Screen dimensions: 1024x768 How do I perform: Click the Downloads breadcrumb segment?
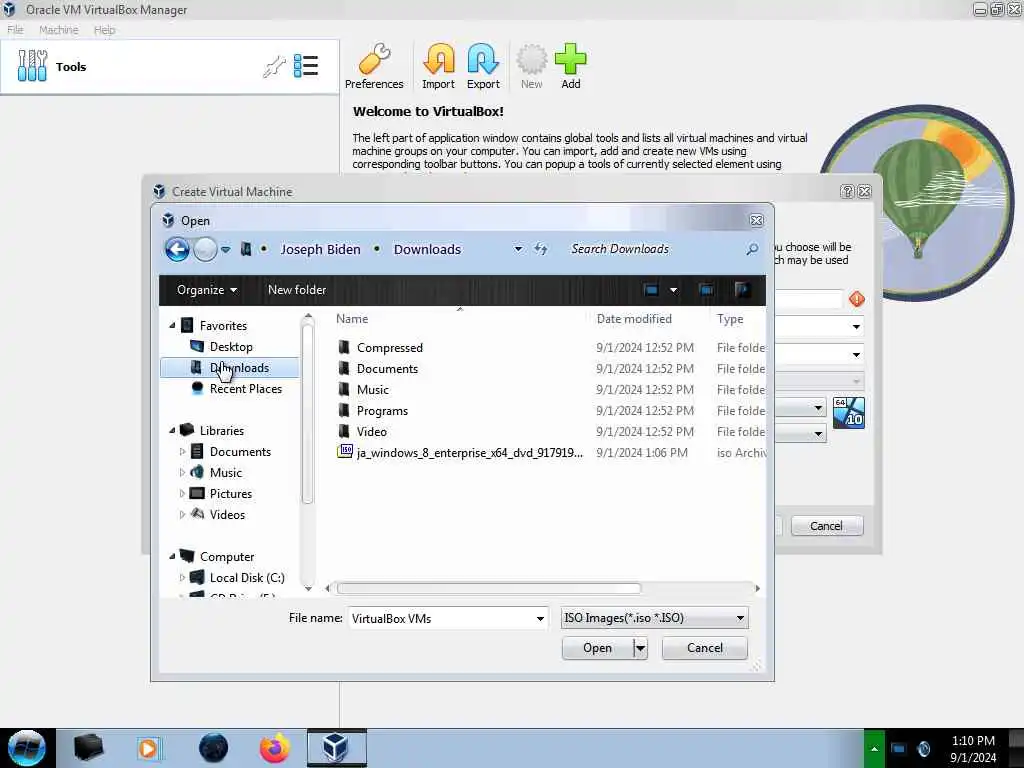(x=427, y=249)
